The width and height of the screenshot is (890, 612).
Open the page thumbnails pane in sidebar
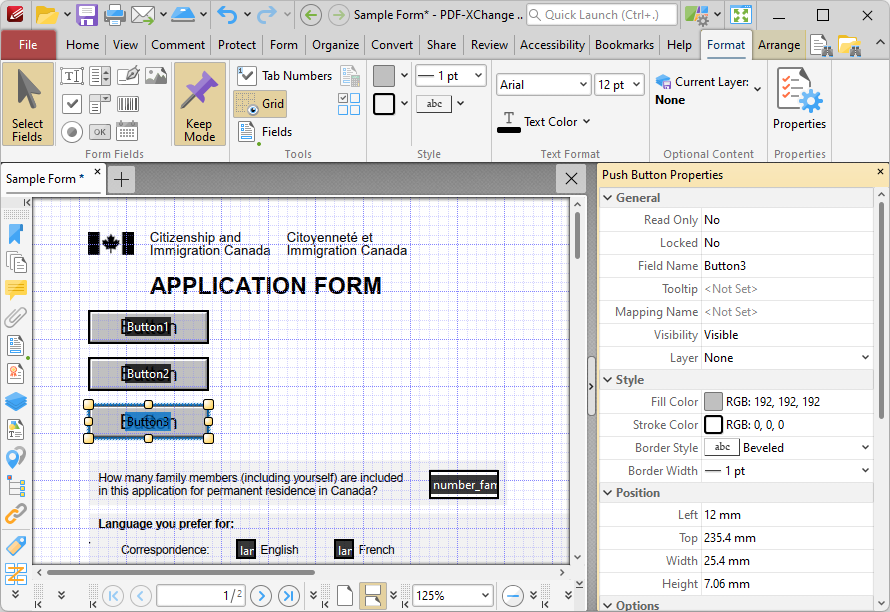point(16,262)
